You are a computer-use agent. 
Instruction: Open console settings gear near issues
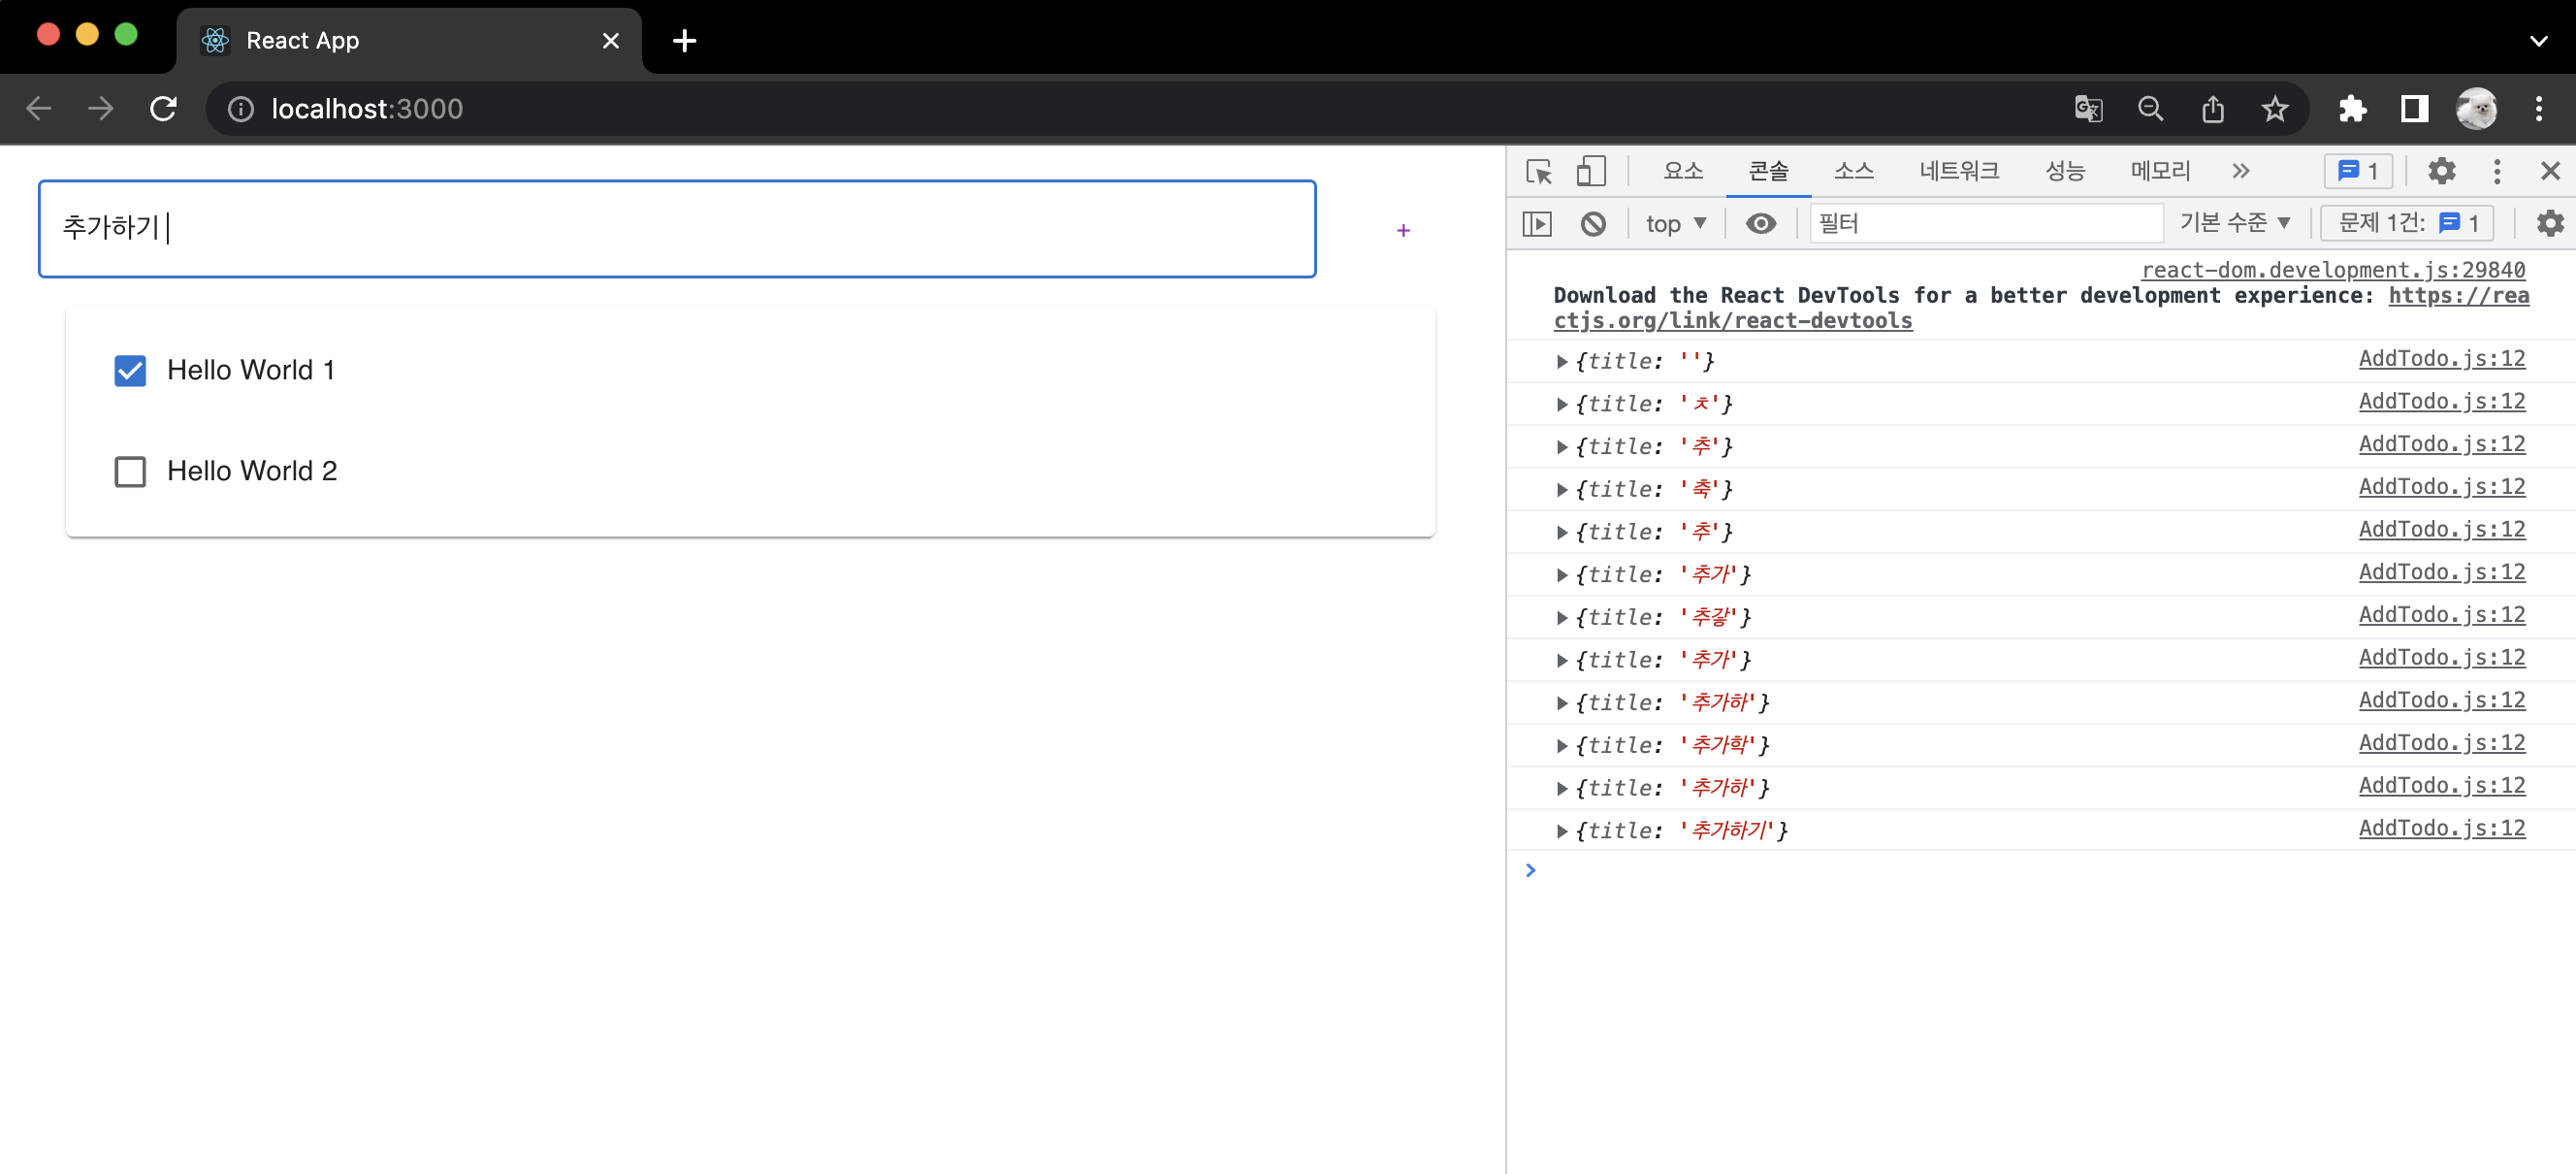point(2549,223)
